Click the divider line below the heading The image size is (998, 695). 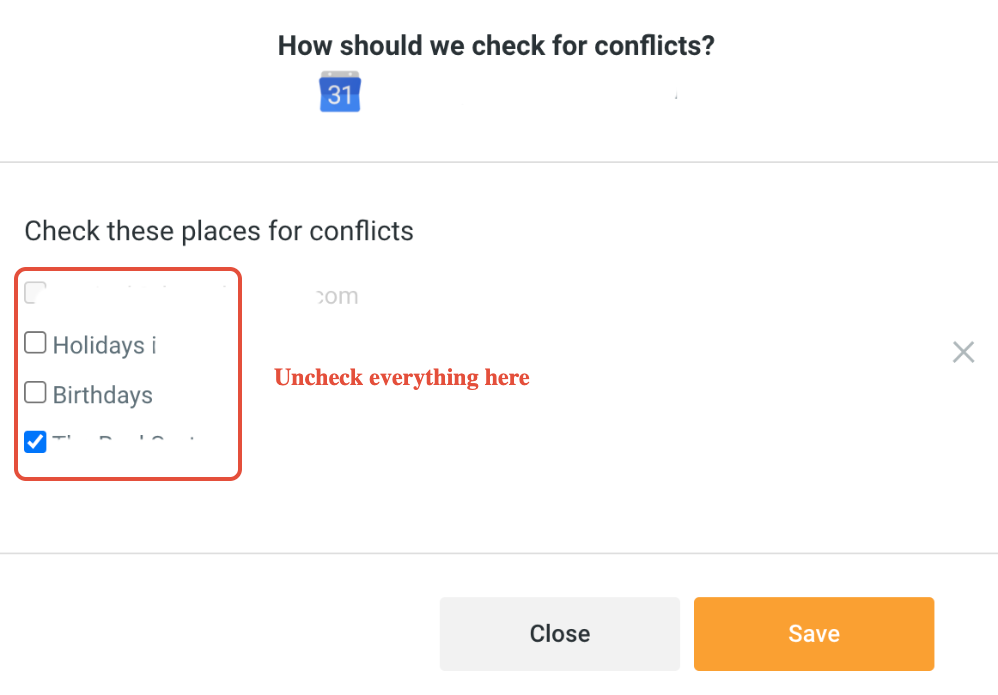(x=499, y=162)
